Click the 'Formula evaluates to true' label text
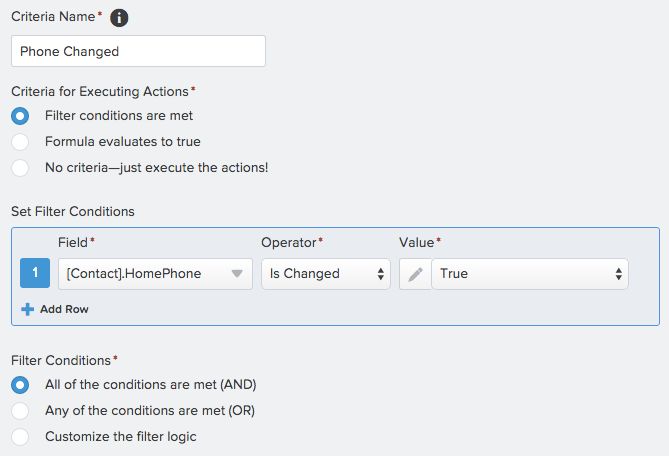The width and height of the screenshot is (669, 456). (x=123, y=142)
